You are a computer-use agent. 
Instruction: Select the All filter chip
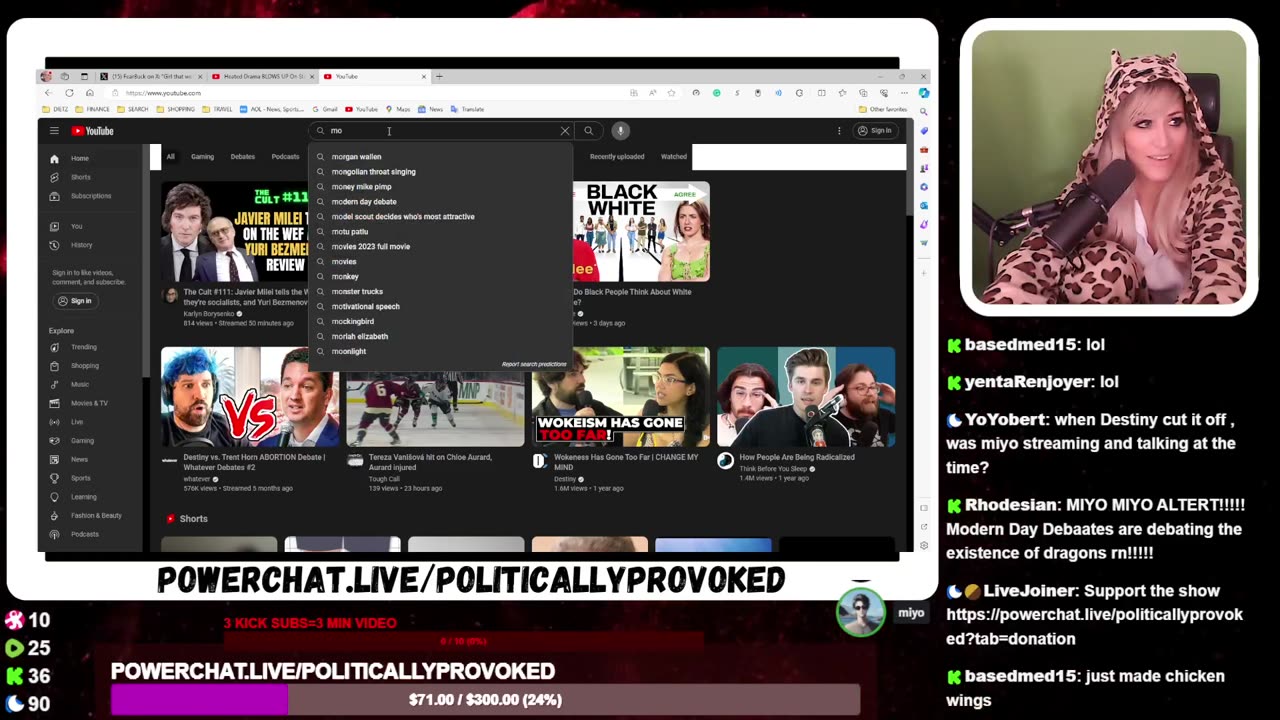(170, 157)
